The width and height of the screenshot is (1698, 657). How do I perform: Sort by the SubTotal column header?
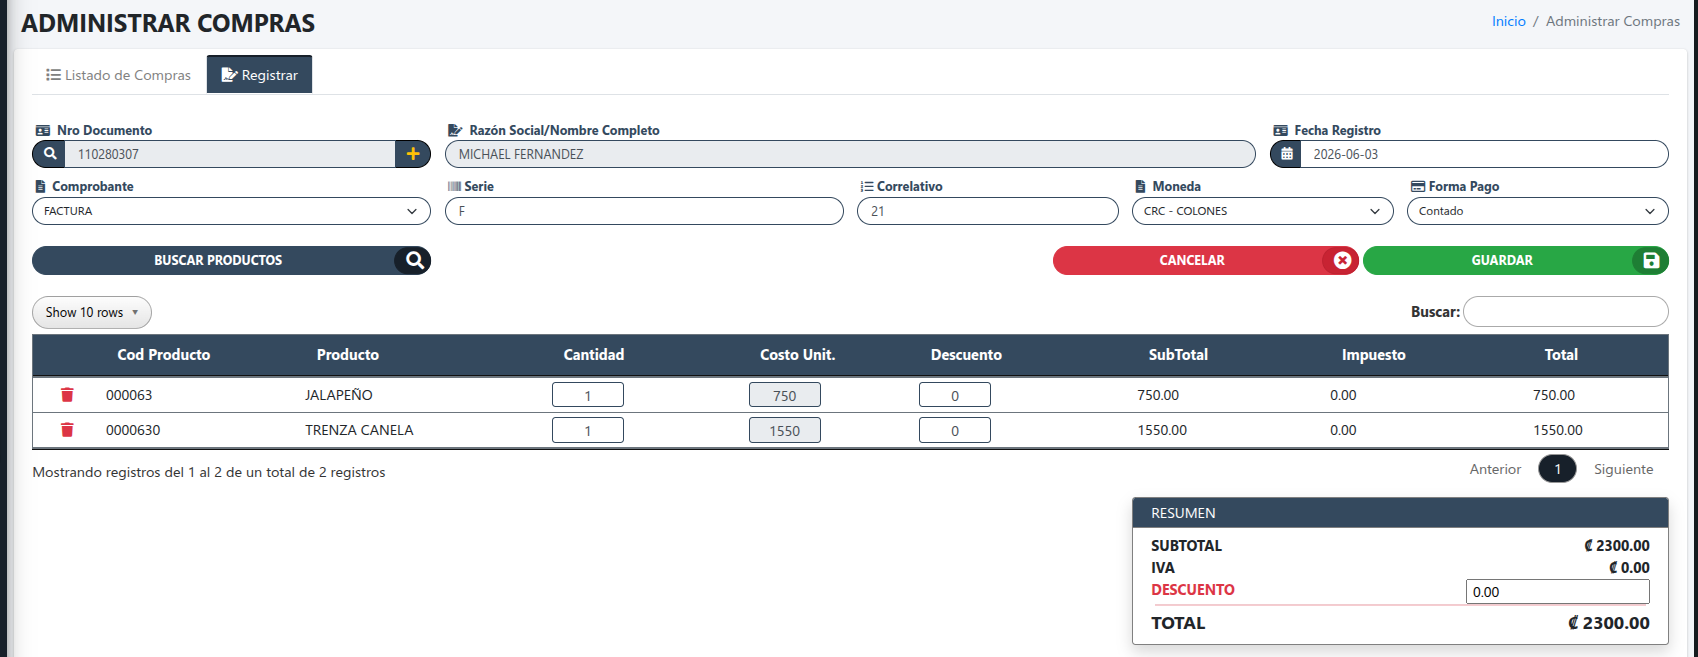[x=1178, y=355]
